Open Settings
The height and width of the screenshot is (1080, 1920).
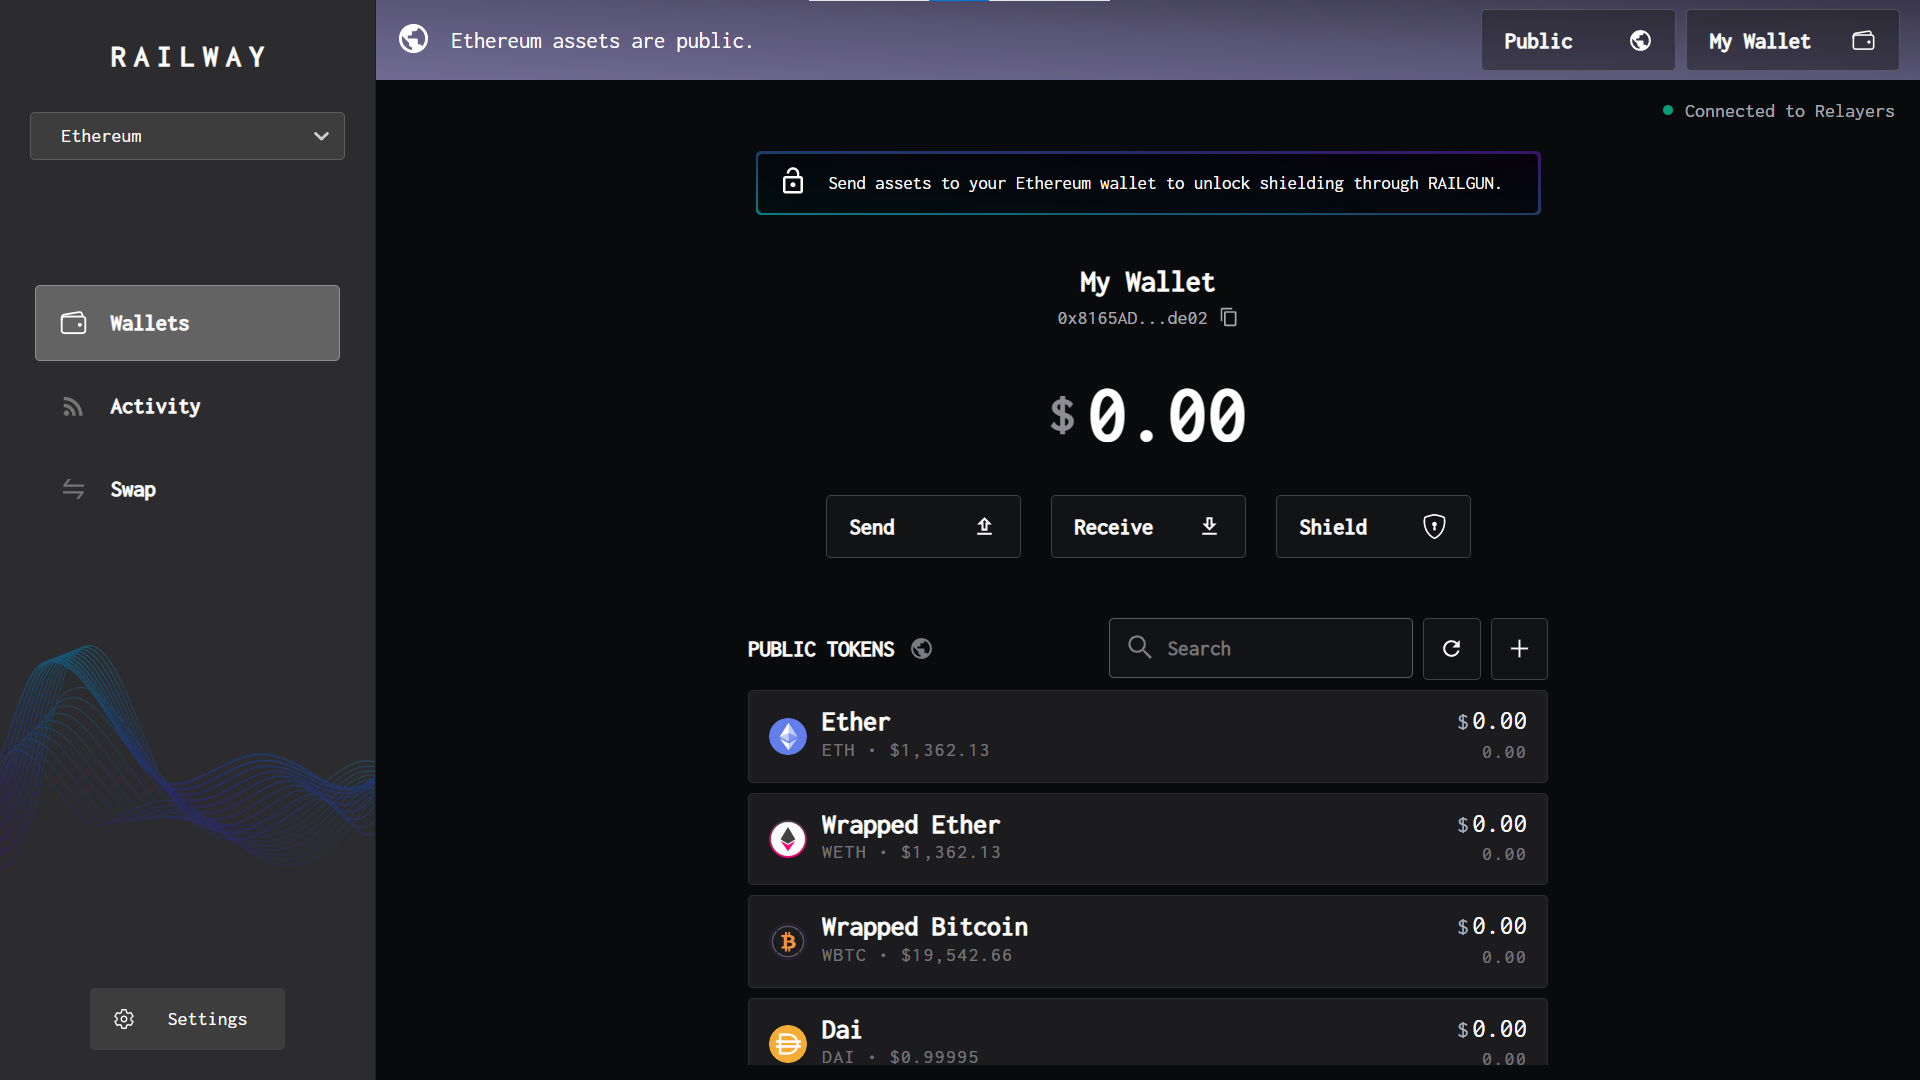coord(187,1019)
